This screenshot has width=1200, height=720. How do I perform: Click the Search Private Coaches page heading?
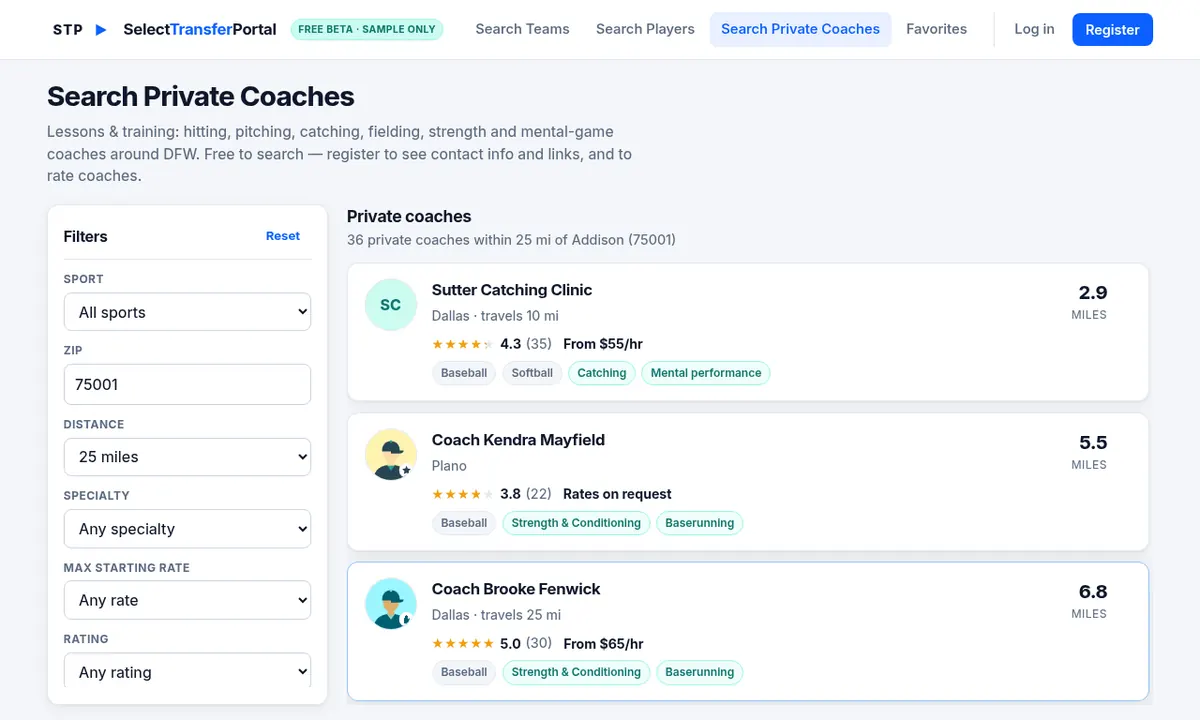tap(201, 97)
